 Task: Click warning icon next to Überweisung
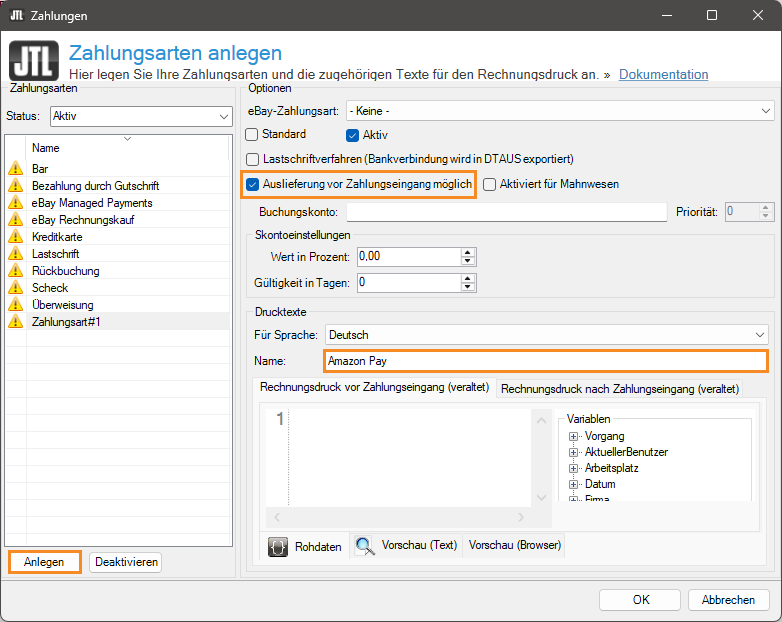[x=15, y=305]
